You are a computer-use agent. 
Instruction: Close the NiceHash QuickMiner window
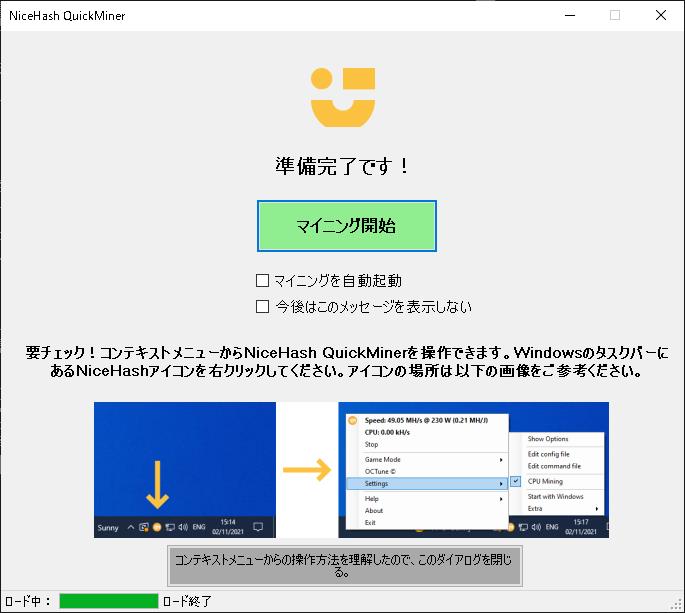[x=661, y=15]
